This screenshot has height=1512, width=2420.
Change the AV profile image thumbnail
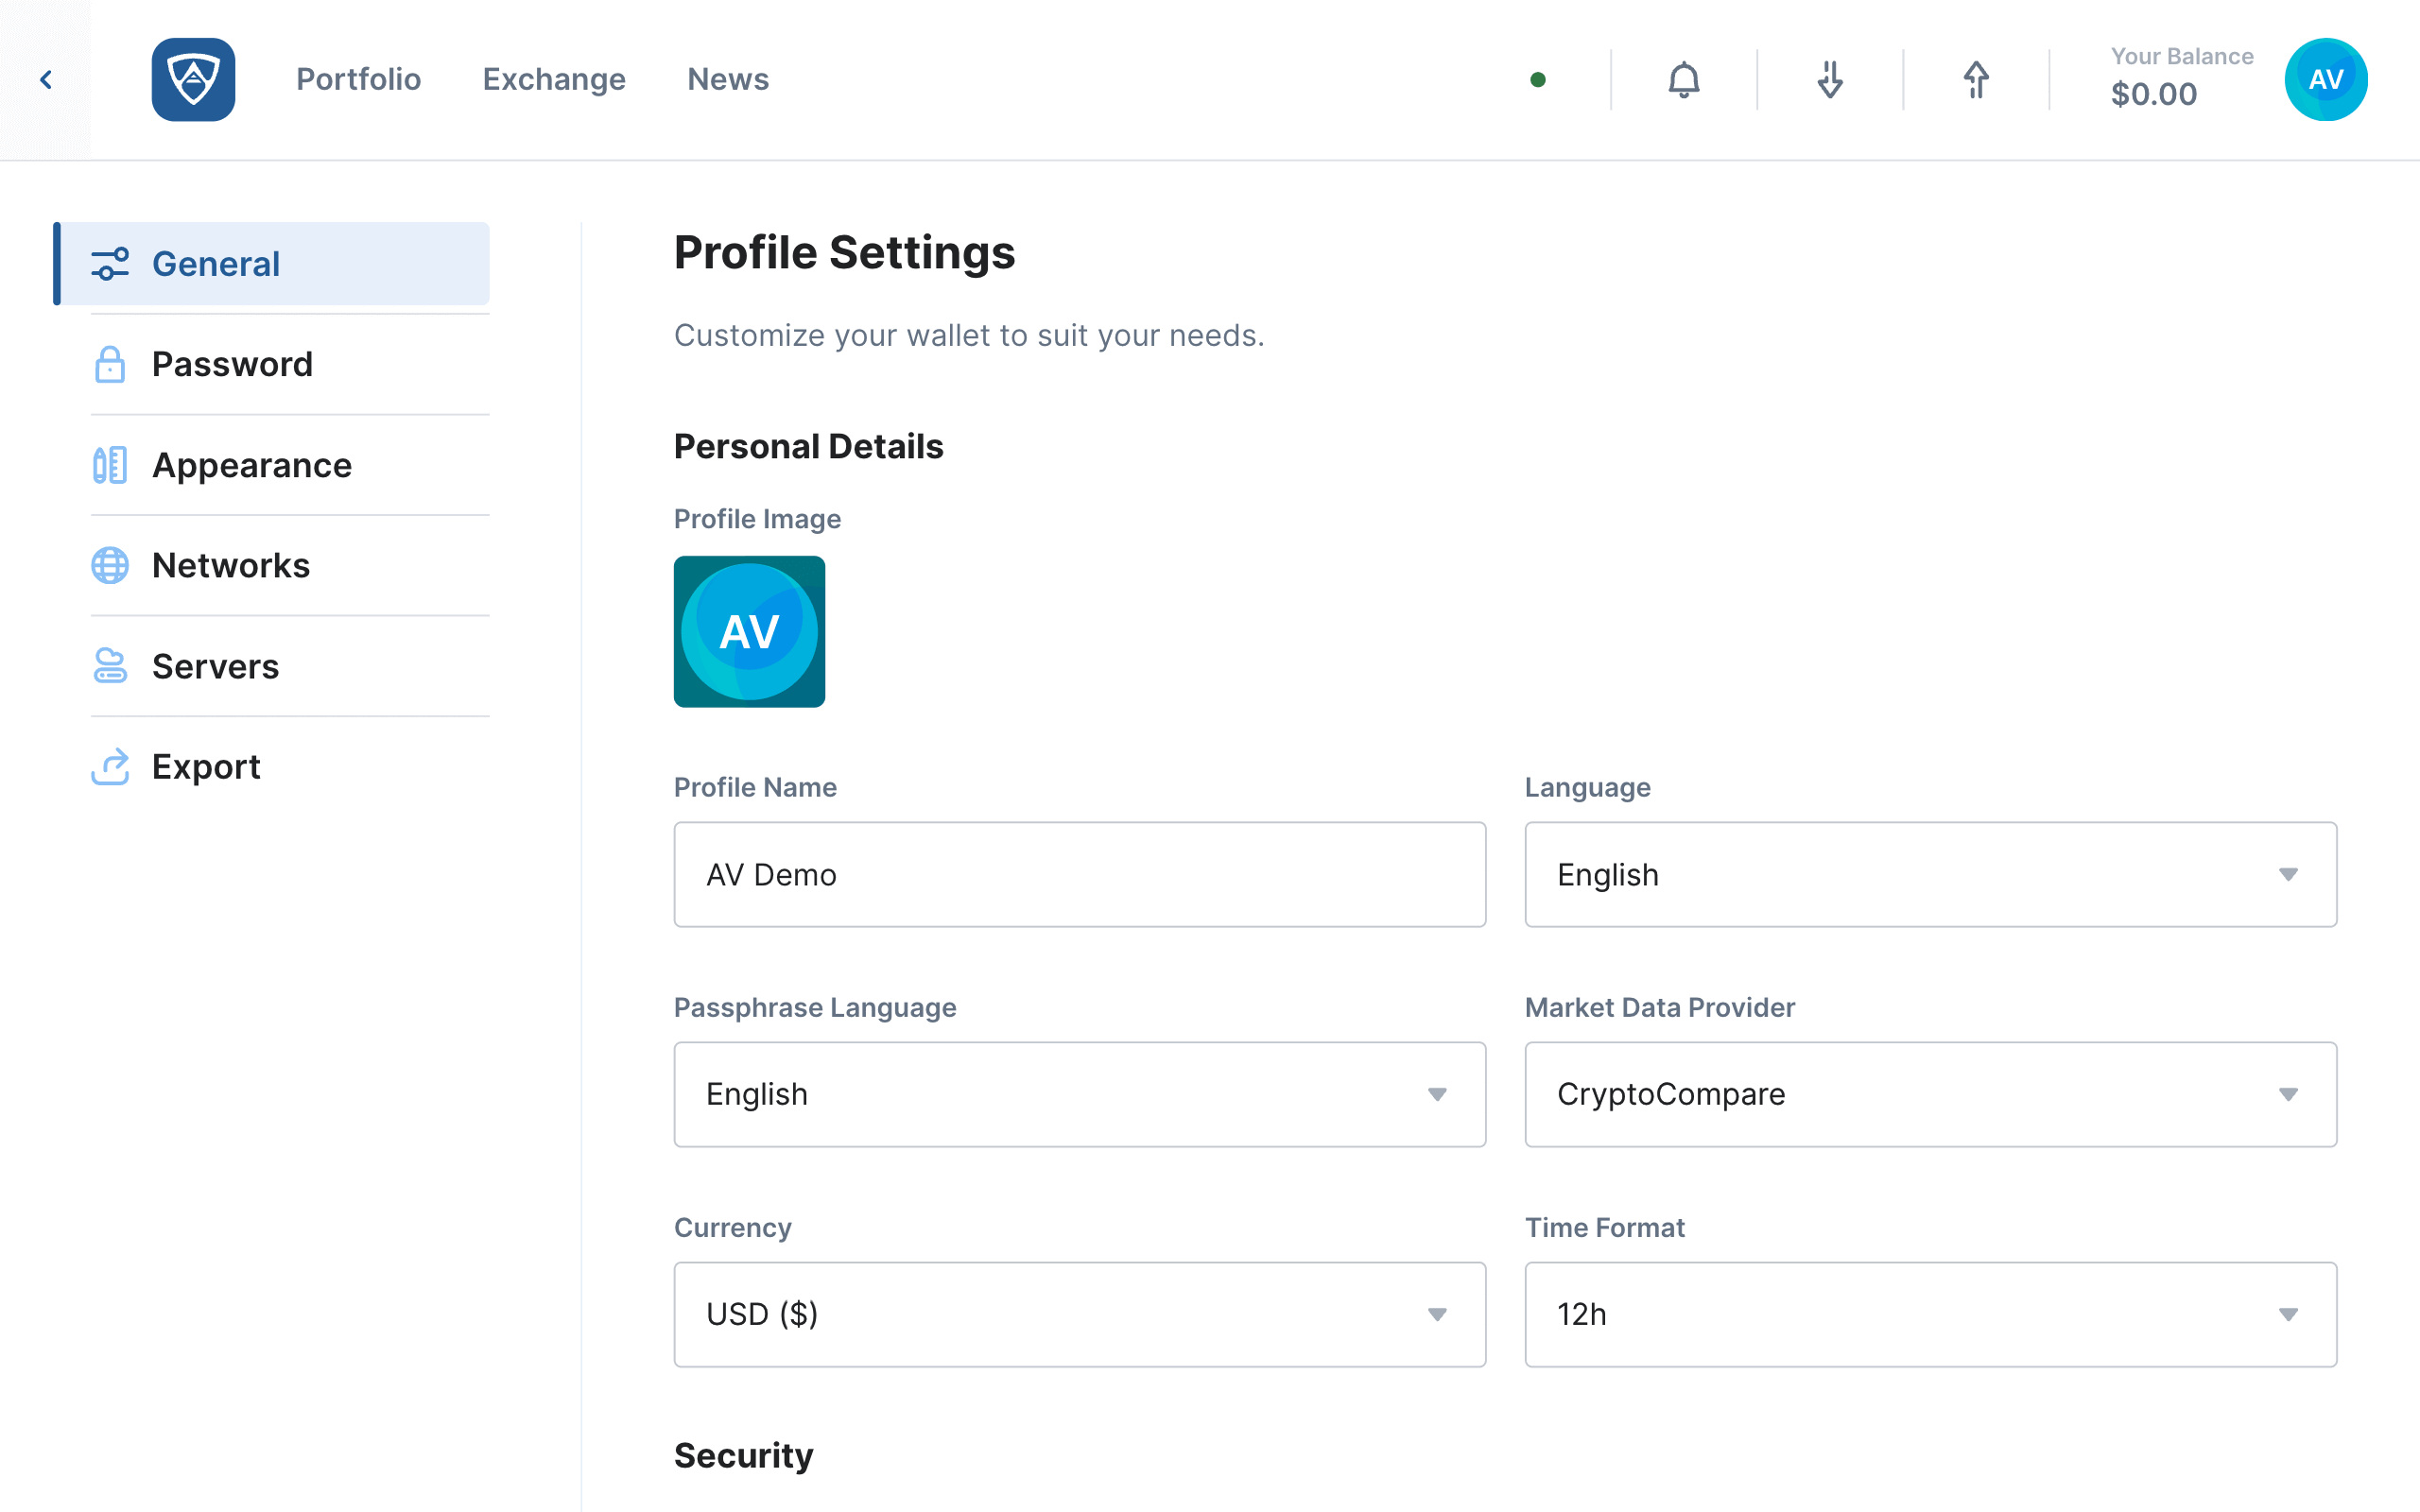coord(749,632)
